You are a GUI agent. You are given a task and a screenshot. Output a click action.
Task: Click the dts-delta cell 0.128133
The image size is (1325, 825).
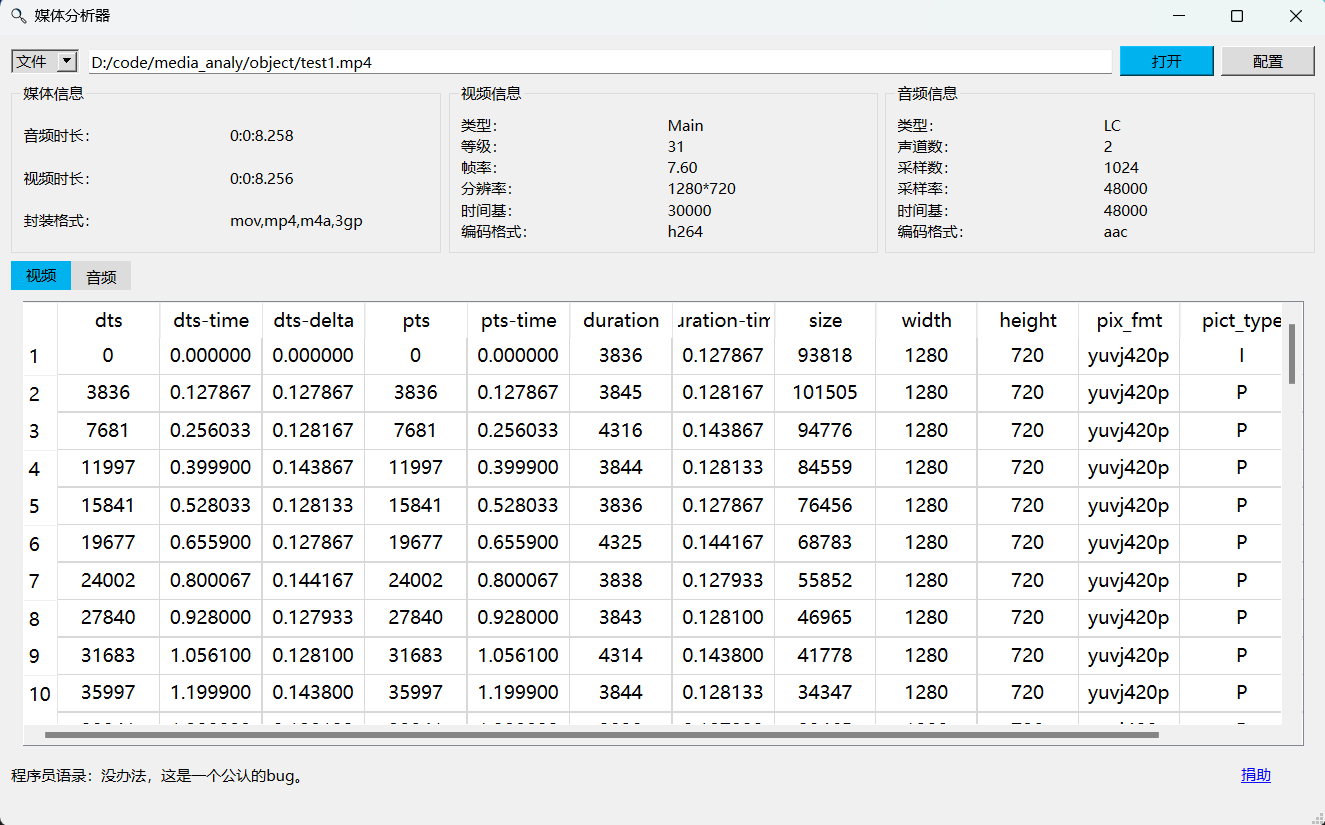[313, 505]
